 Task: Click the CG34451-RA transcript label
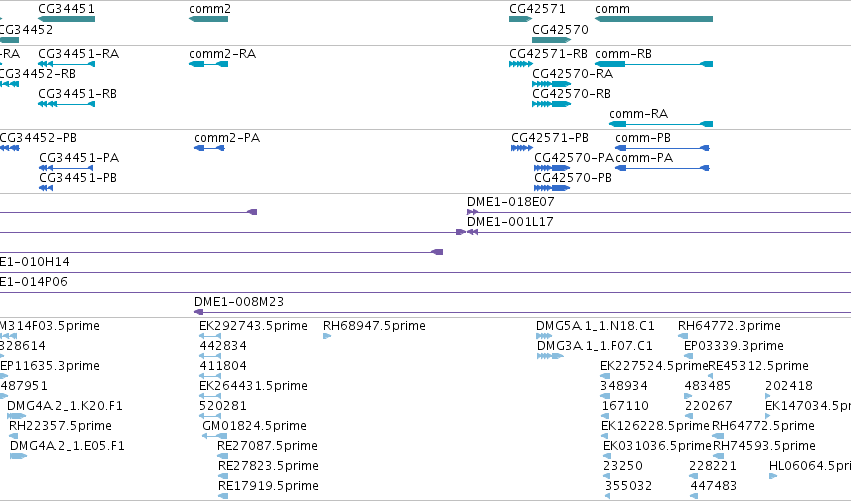[79, 54]
